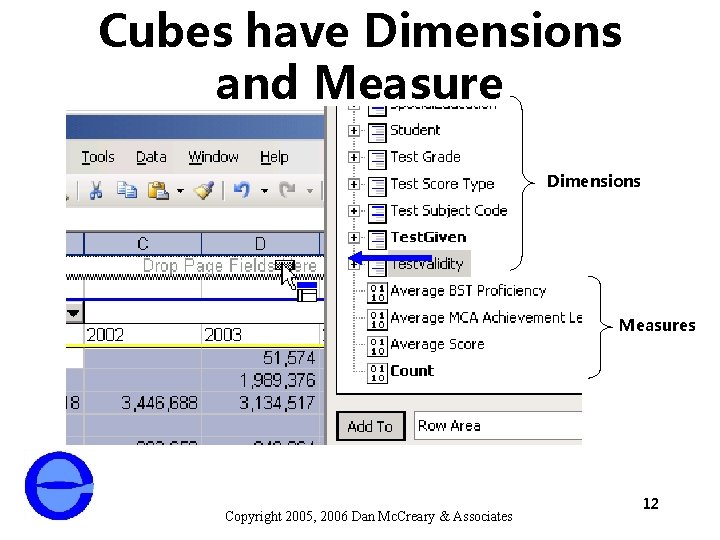Expand the Test Grade dimension node

tap(354, 157)
